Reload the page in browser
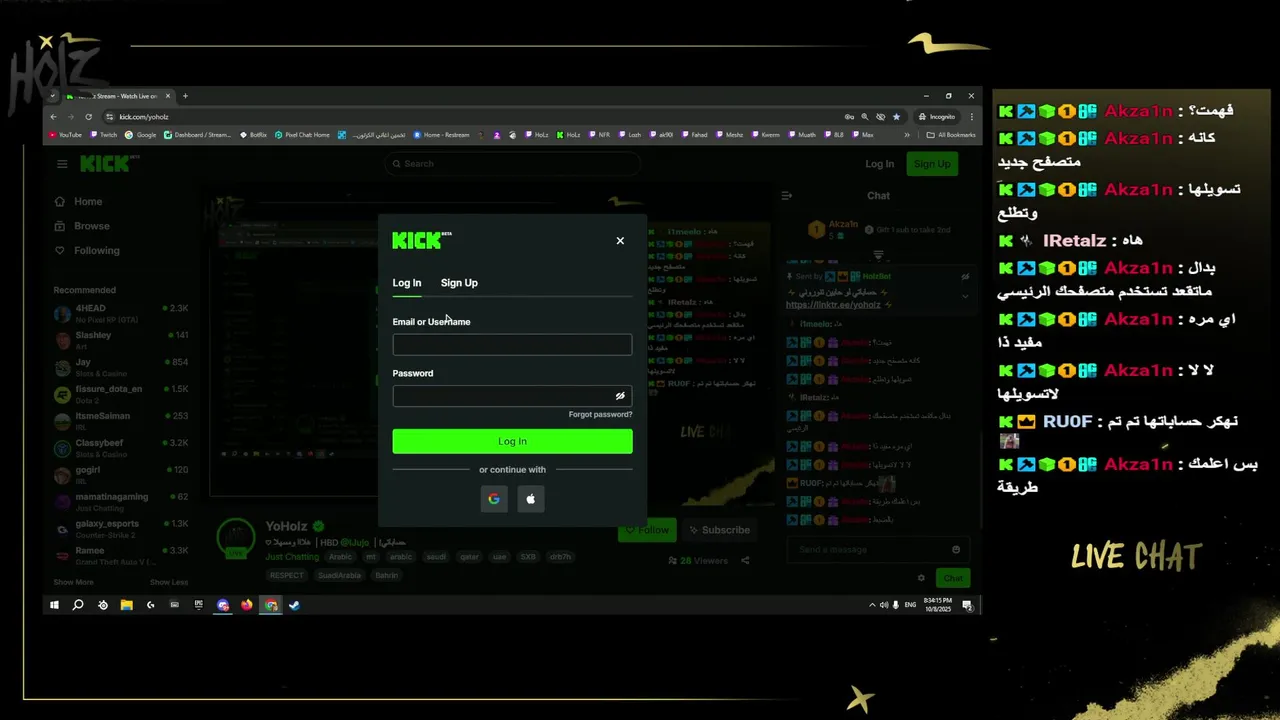This screenshot has width=1280, height=720. point(88,117)
